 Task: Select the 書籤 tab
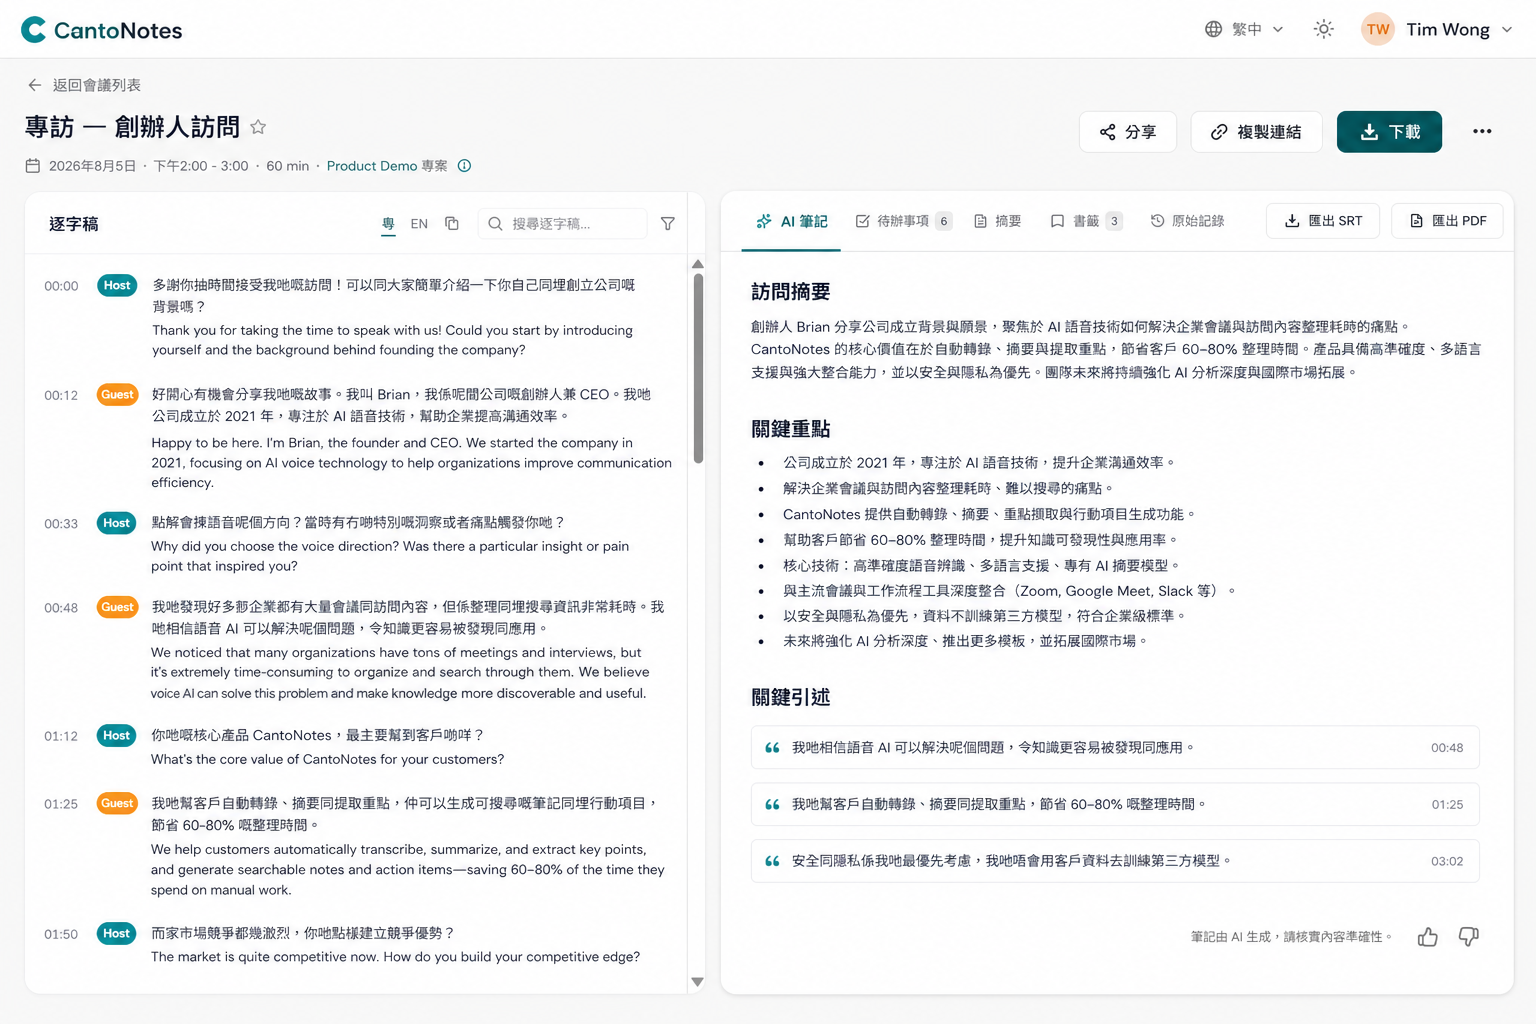tap(1086, 221)
